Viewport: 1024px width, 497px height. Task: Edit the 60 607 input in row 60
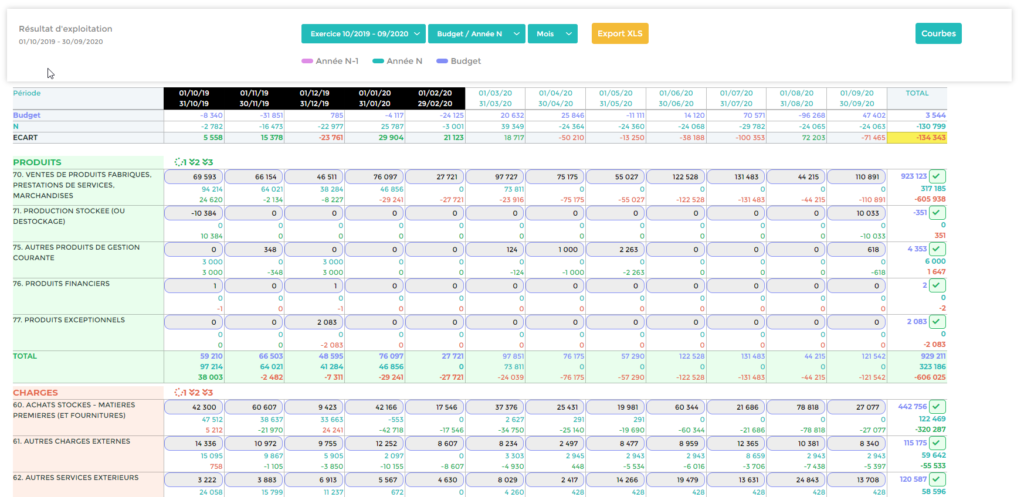coord(254,408)
